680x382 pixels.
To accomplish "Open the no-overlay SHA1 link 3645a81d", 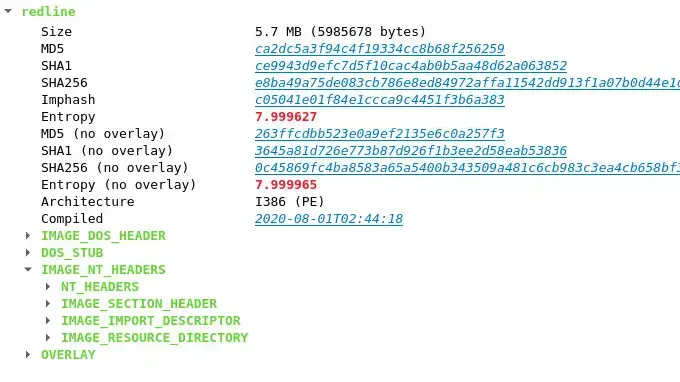I will coord(411,150).
